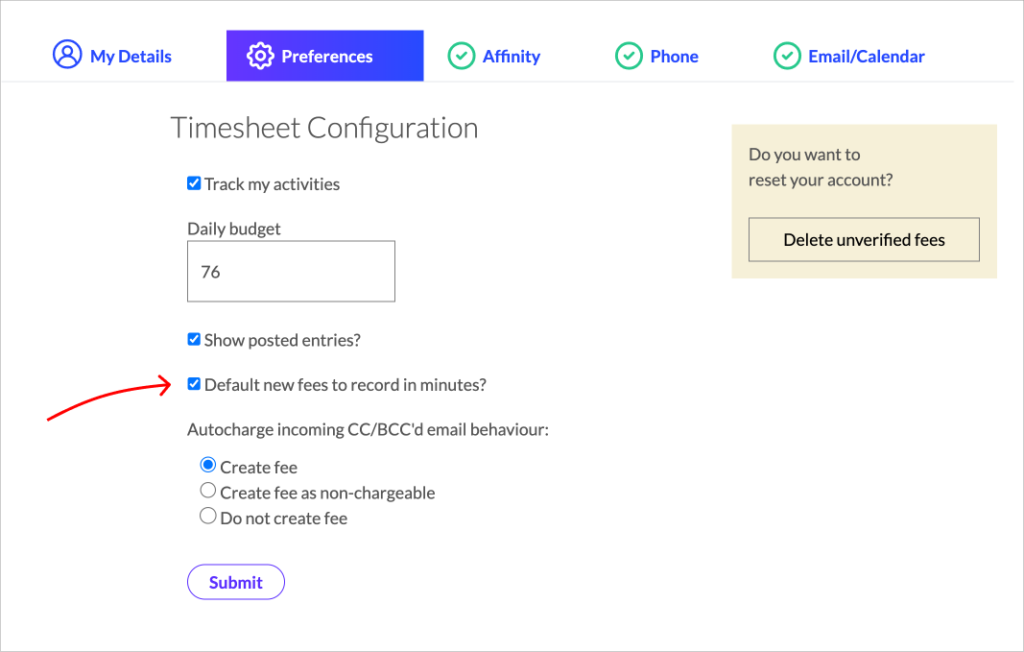The width and height of the screenshot is (1024, 652).
Task: Switch to the Affinity tab
Action: click(511, 57)
